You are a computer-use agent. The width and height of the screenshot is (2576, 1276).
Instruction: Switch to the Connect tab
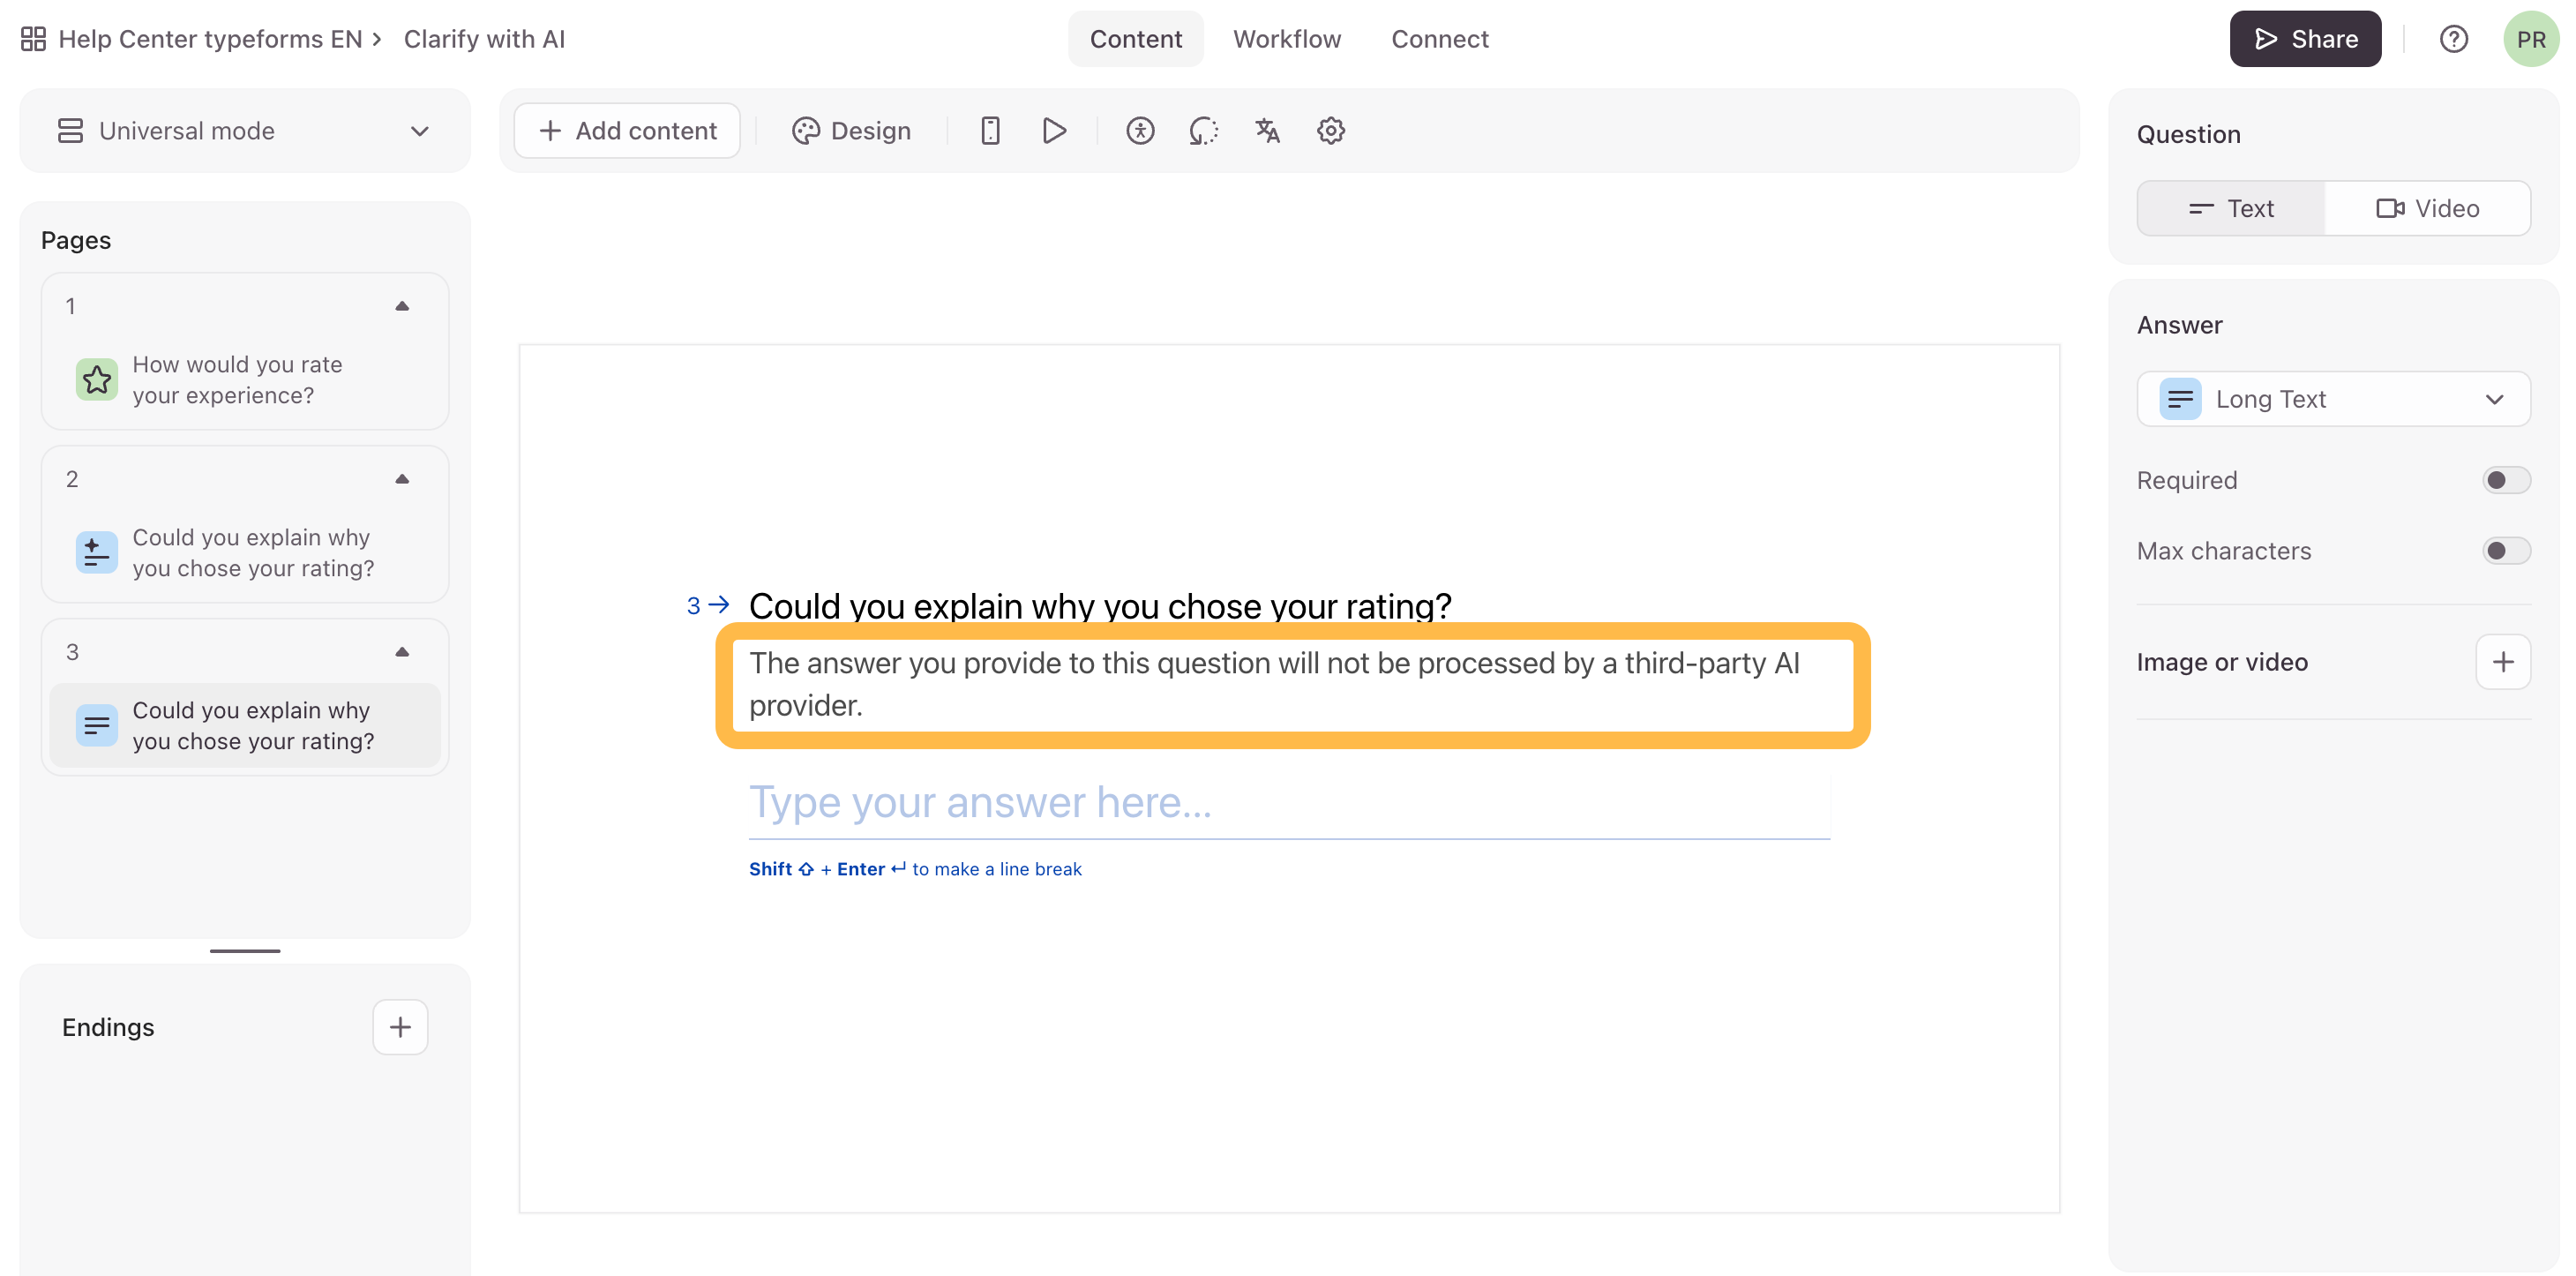pos(1439,39)
